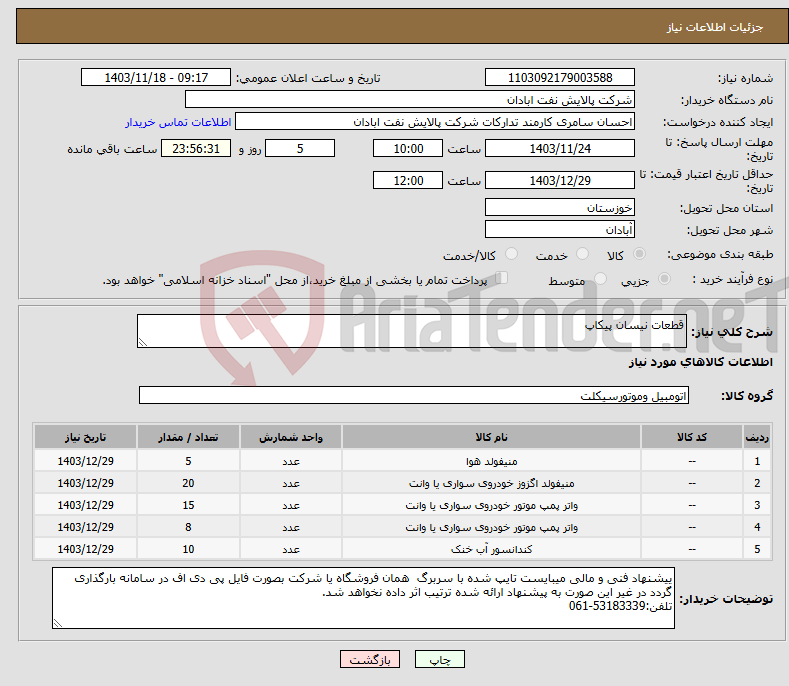The height and width of the screenshot is (686, 789).
Task: Click the item منیفولد اگزوز خودروی سواری یا وانت
Action: coord(491,484)
